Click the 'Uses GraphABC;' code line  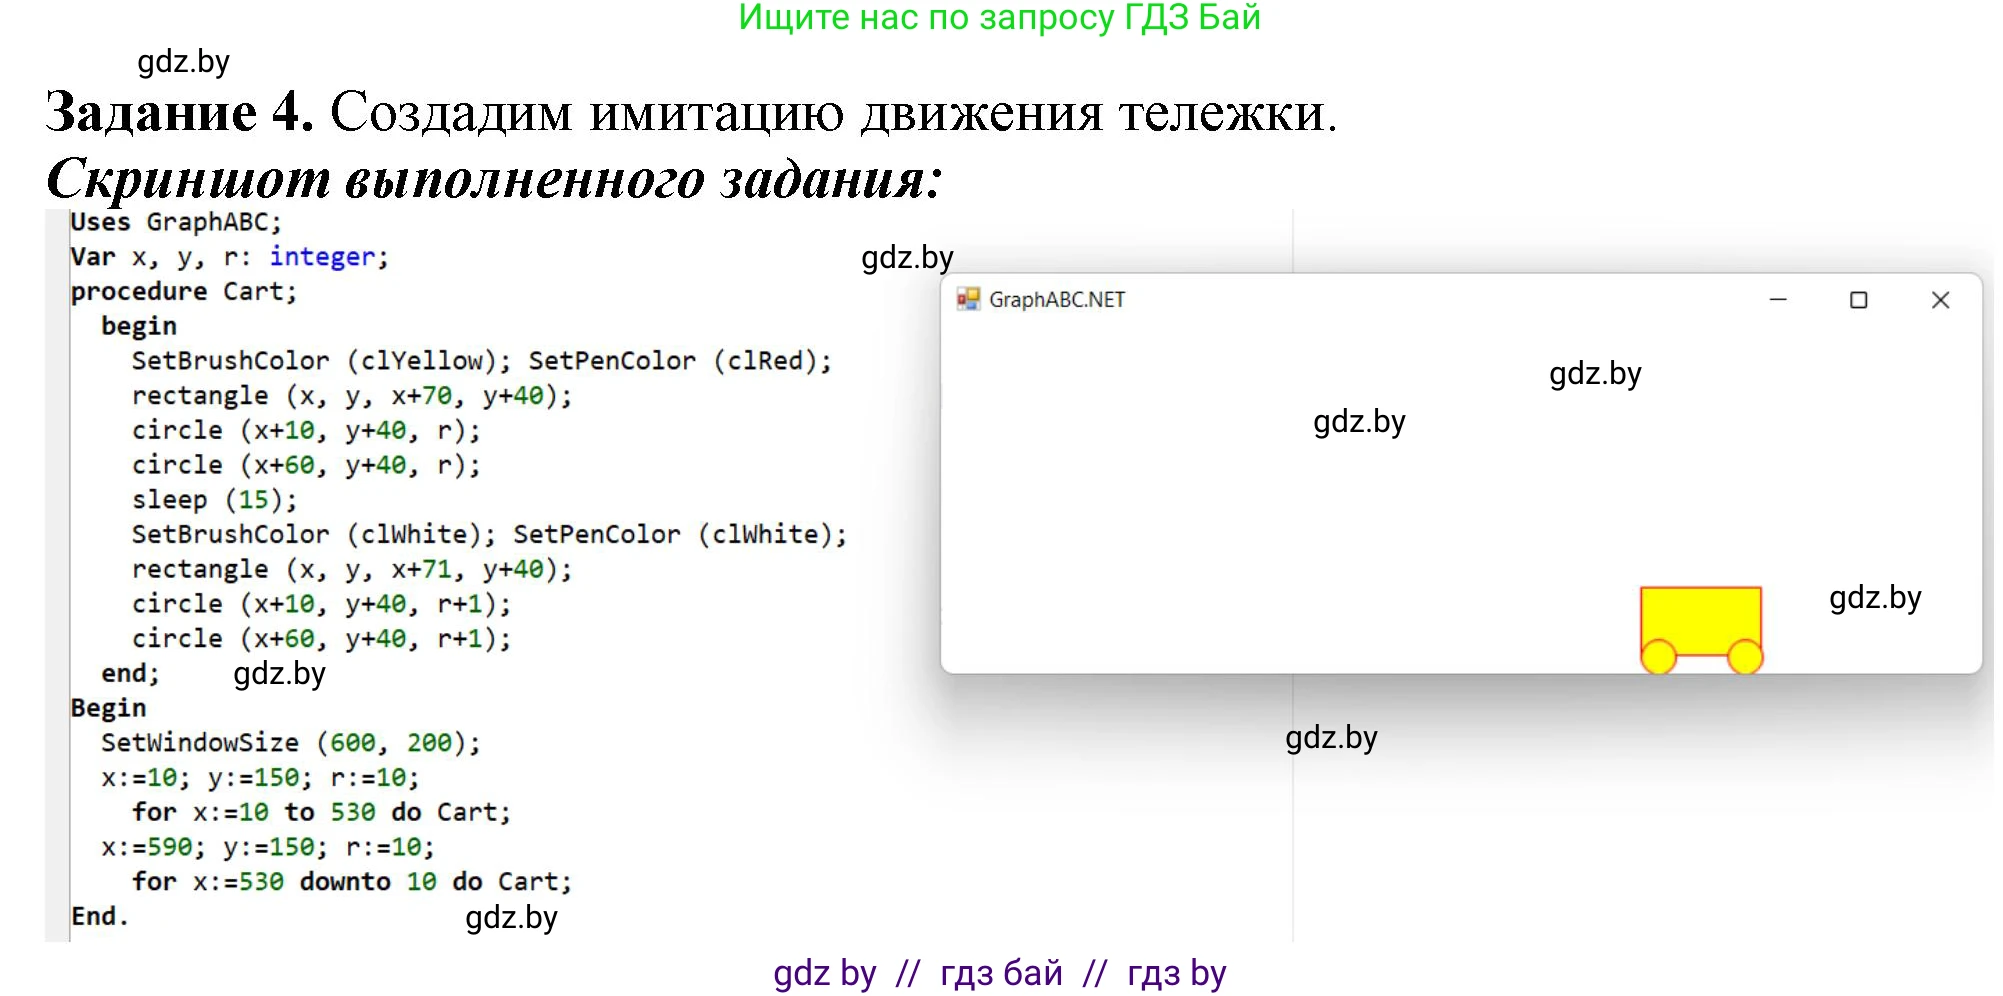coord(176,222)
